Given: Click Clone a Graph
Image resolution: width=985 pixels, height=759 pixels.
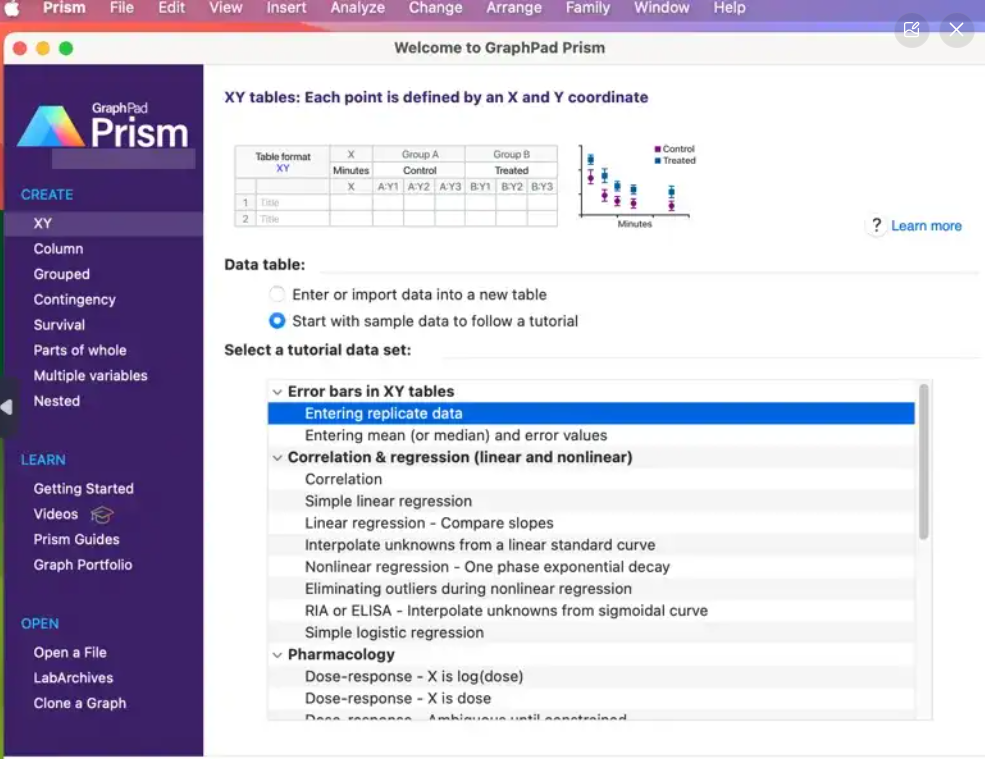Looking at the screenshot, I should click(80, 703).
